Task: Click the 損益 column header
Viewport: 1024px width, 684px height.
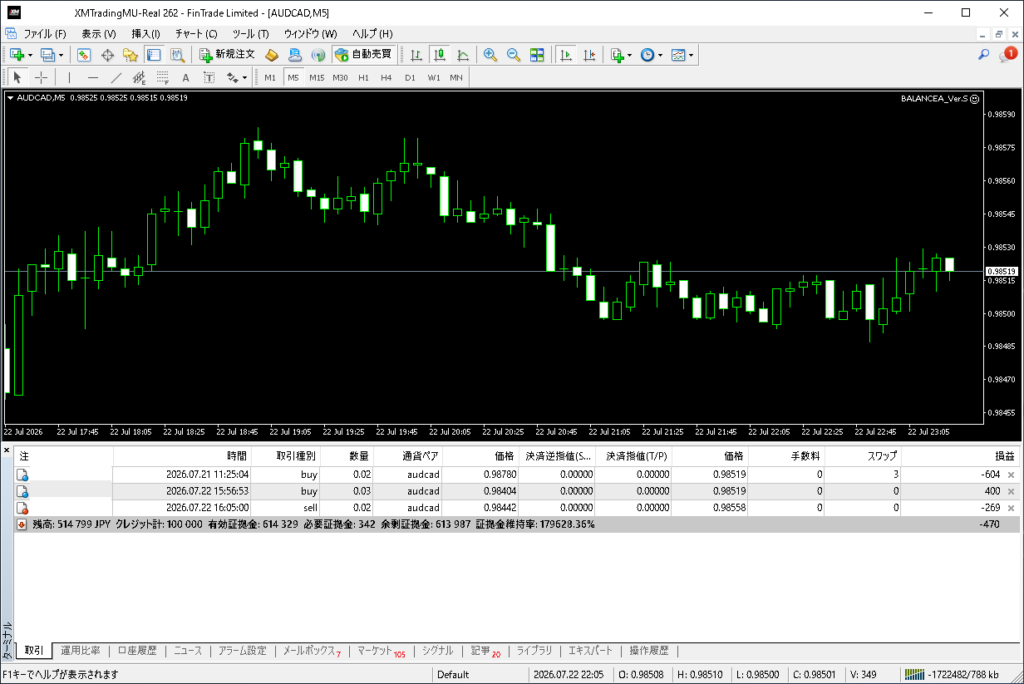Action: tap(1004, 456)
